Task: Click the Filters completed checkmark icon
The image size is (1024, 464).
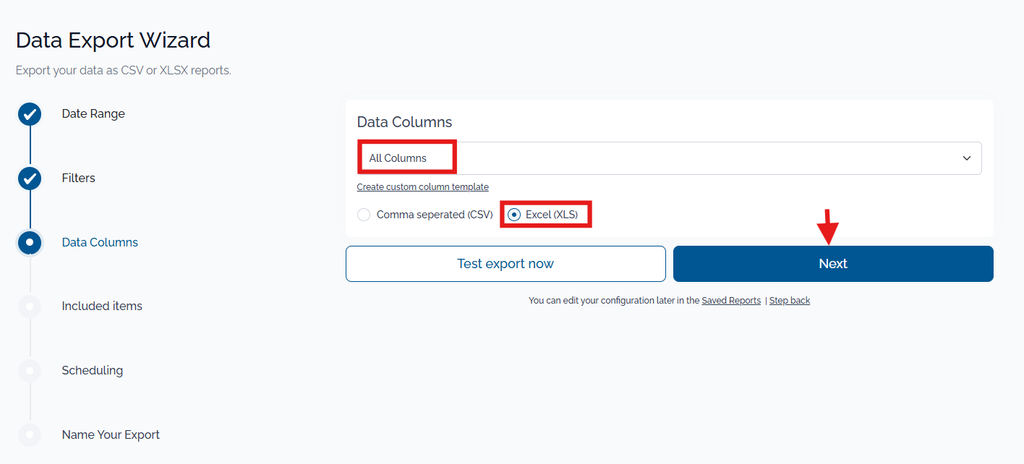Action: pyautogui.click(x=29, y=178)
